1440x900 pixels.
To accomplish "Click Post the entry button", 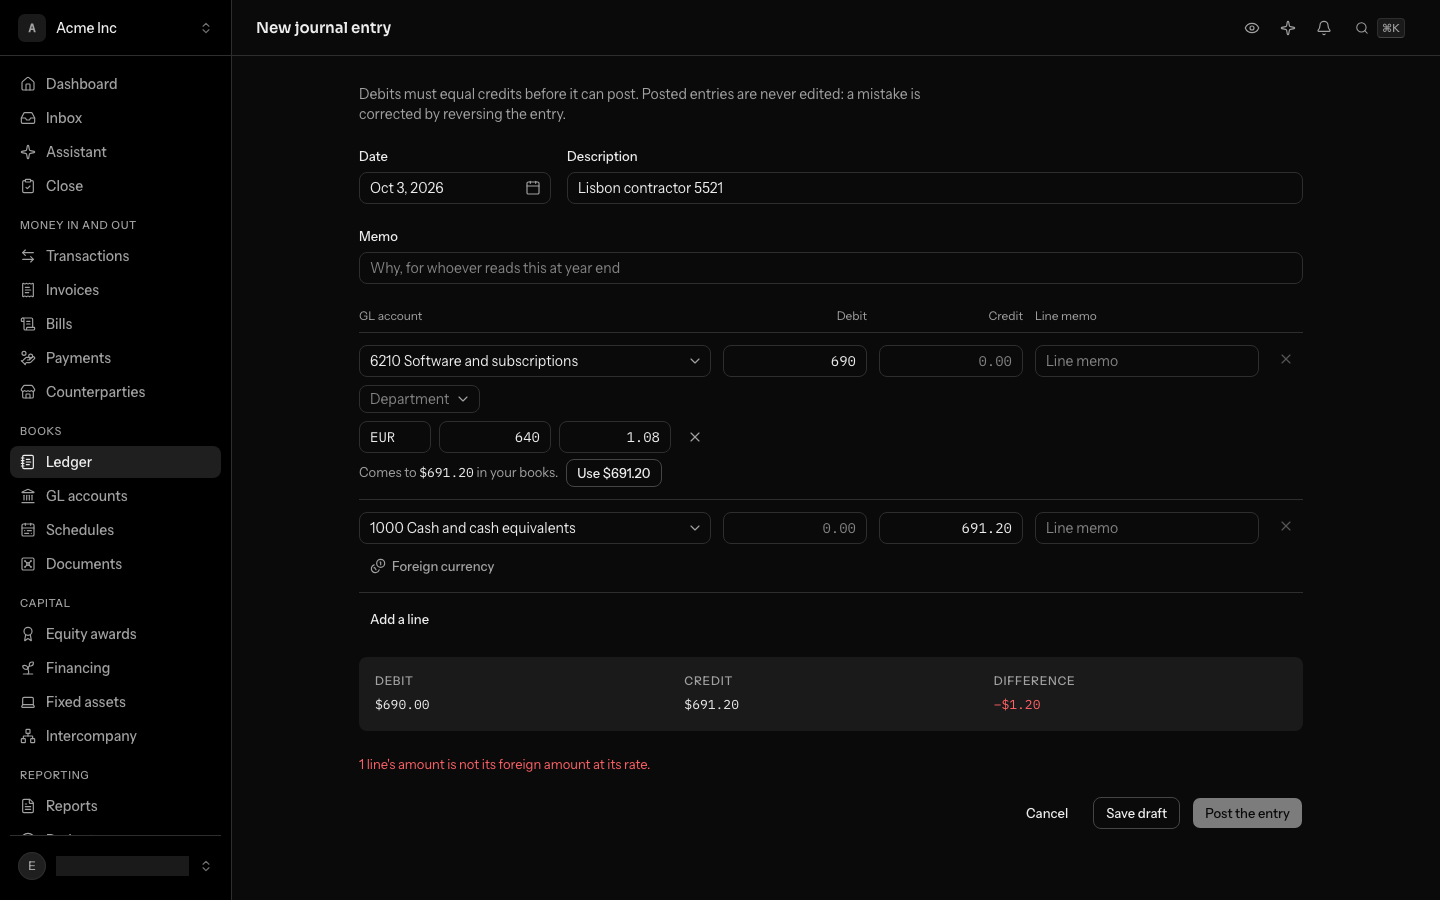I will [x=1247, y=813].
